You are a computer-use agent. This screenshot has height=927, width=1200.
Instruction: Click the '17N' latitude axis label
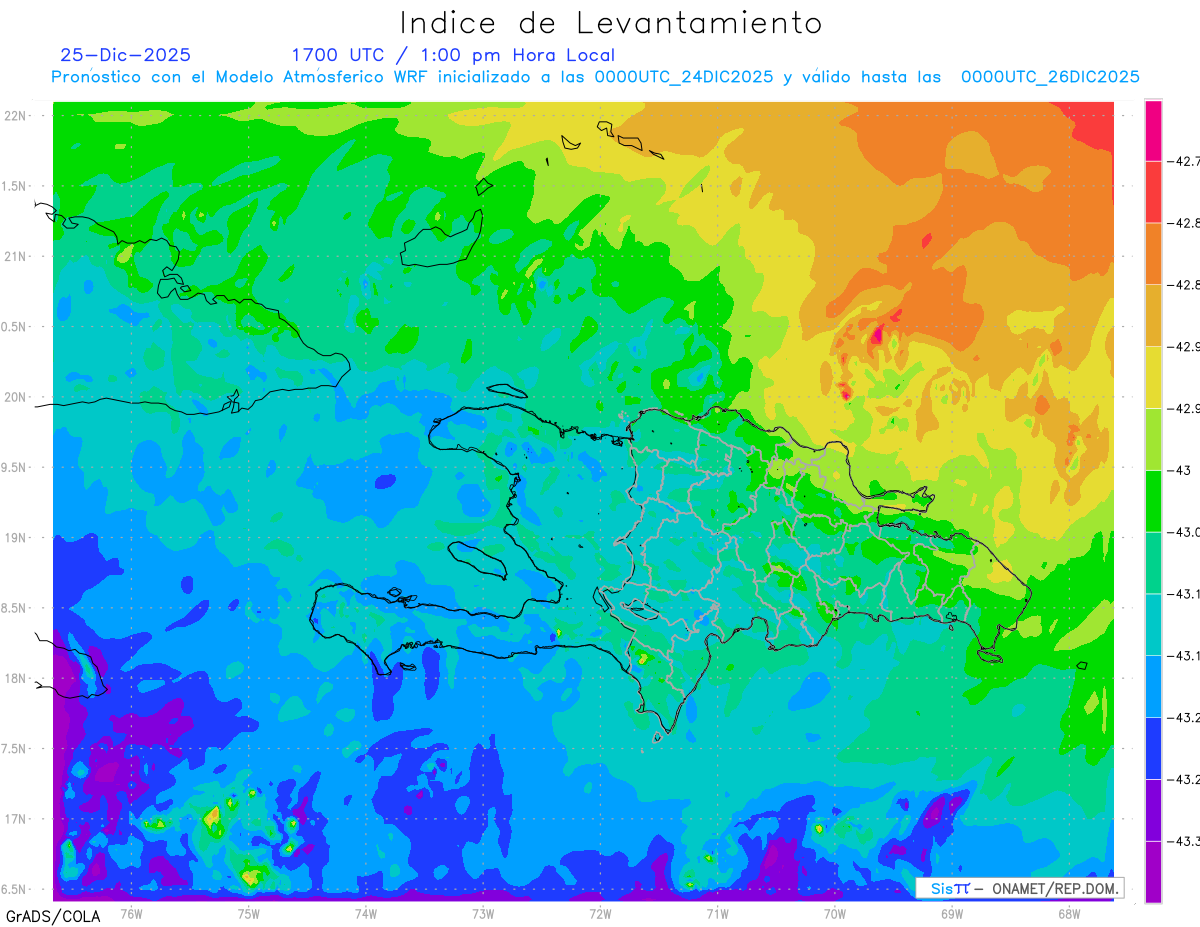(x=15, y=819)
